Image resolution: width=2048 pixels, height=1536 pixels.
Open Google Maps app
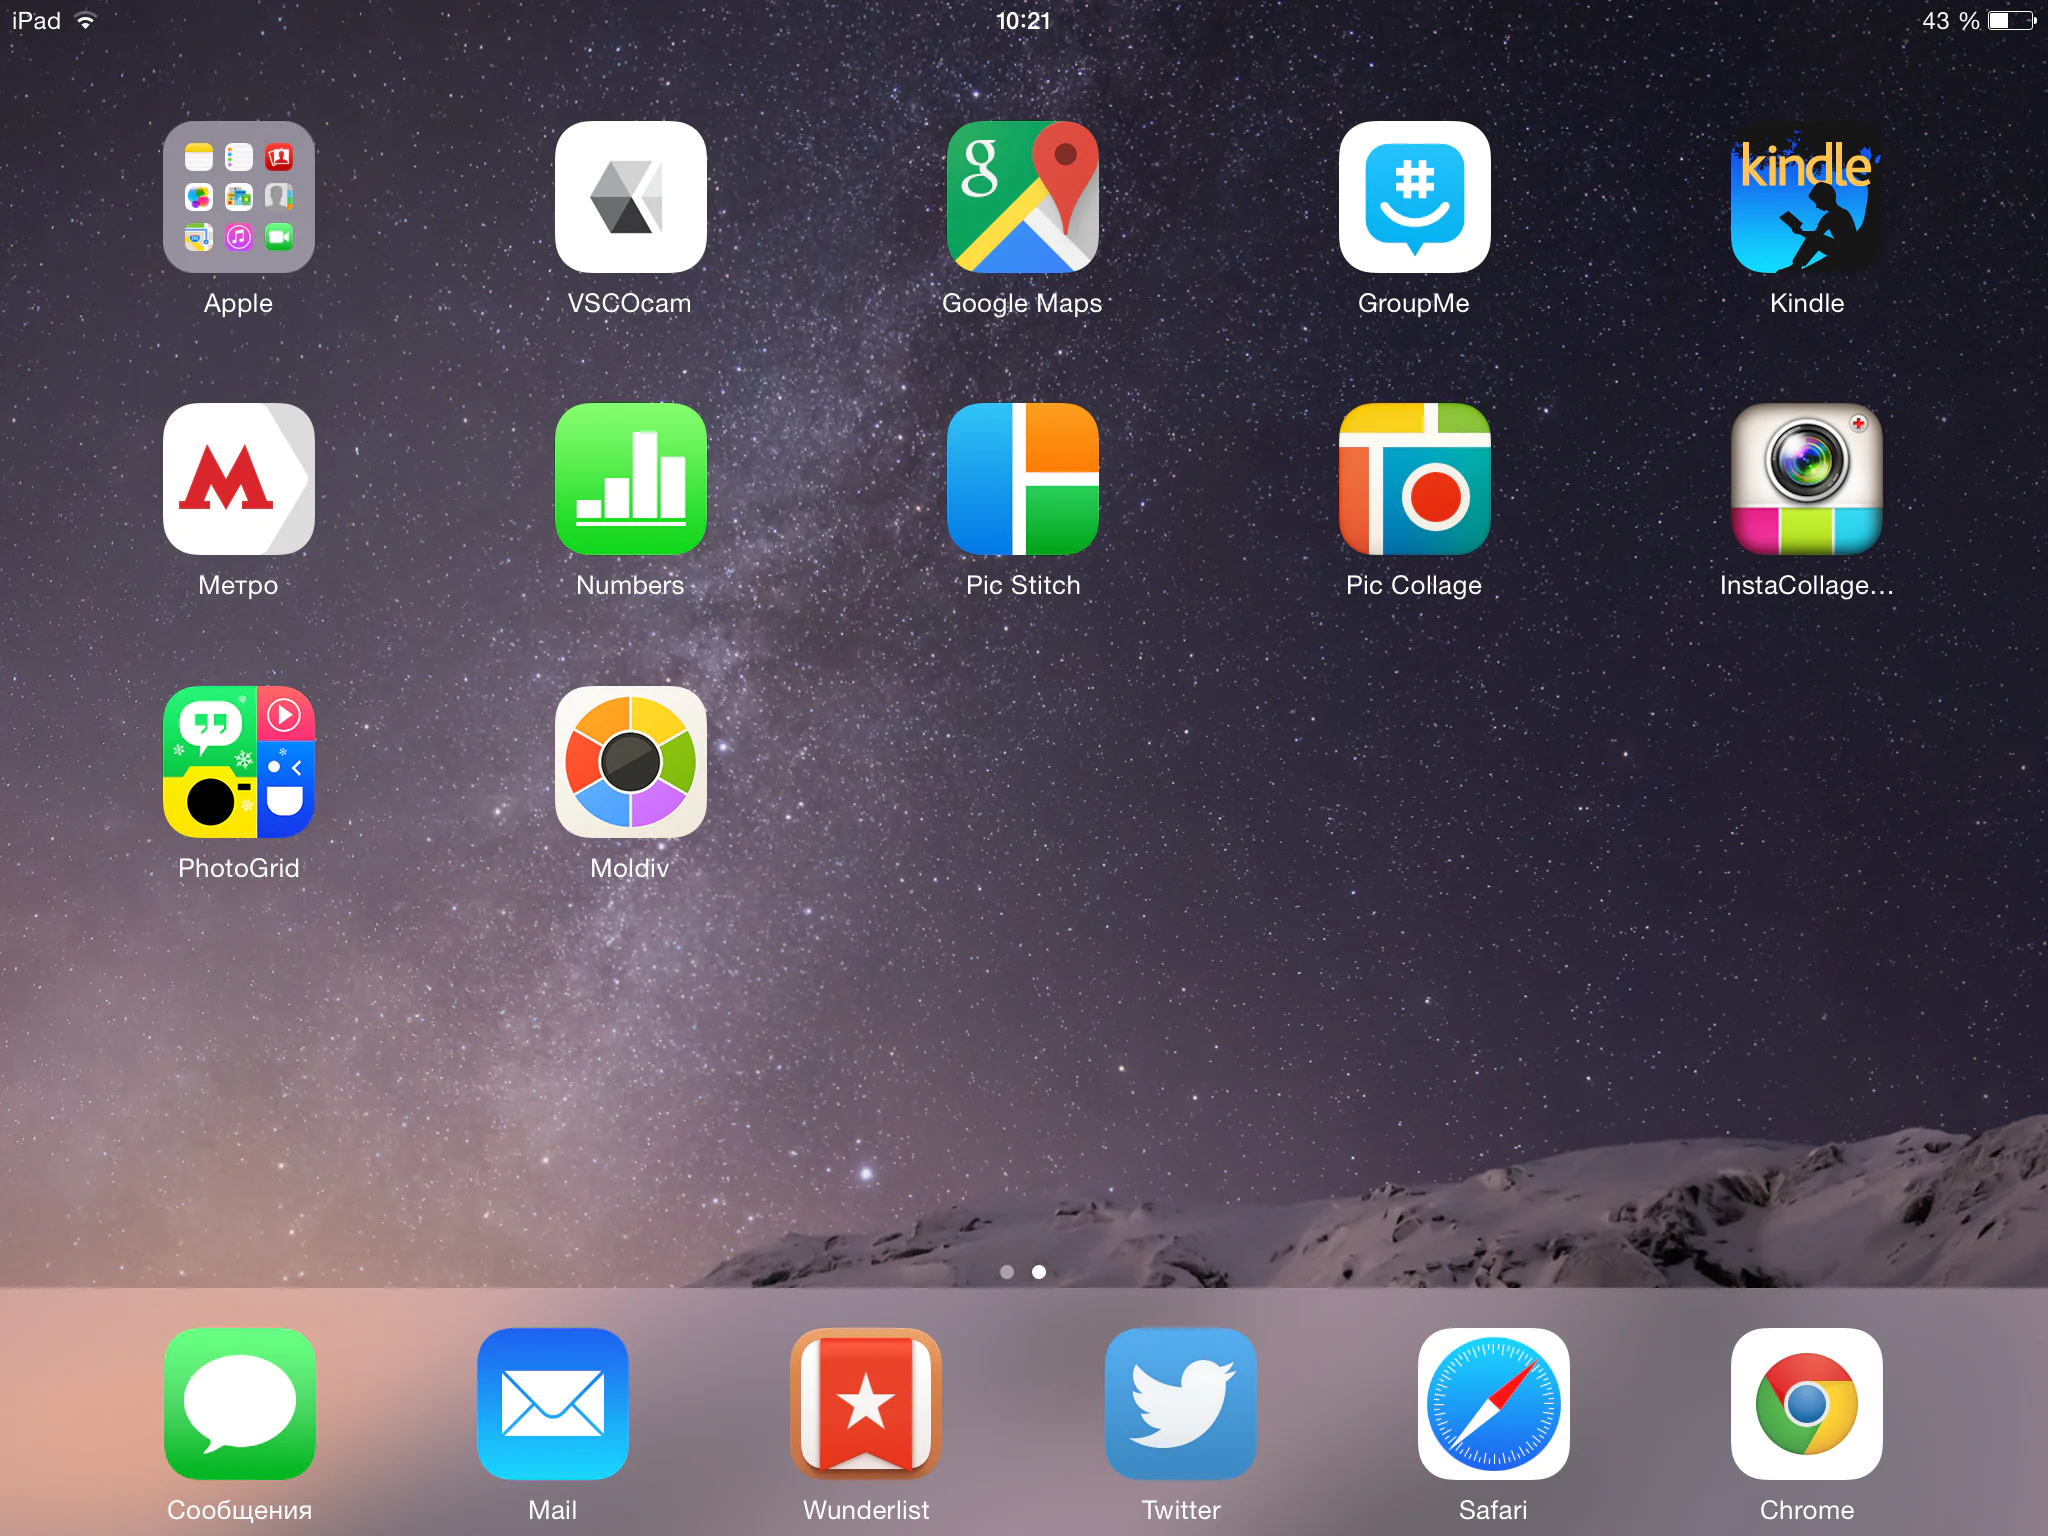click(1022, 197)
